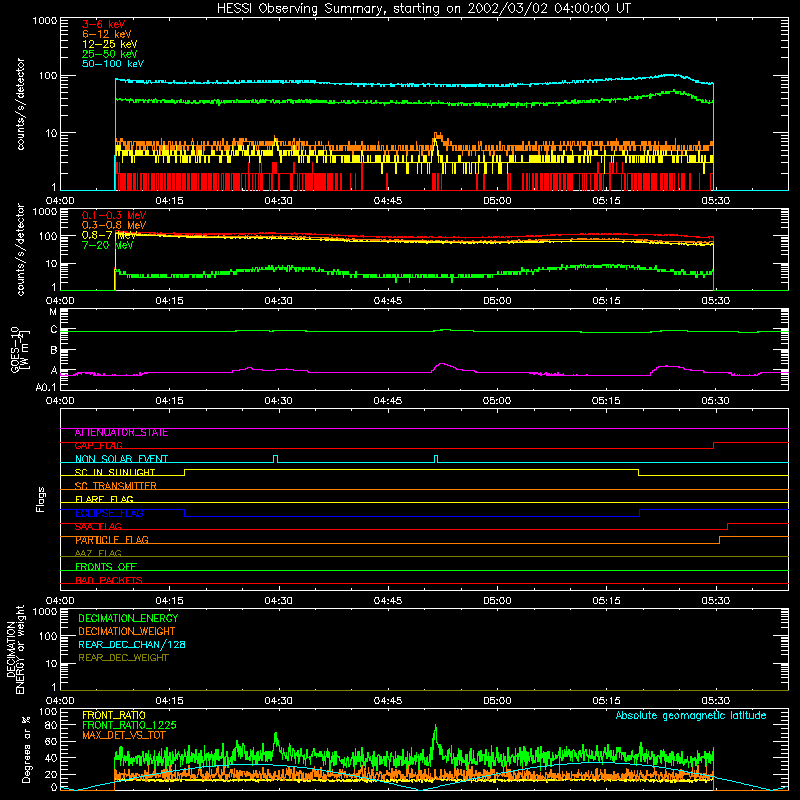Click the first NON_SOLAR_EVENT pulse near 04:30
800x800 pixels.
(276, 459)
